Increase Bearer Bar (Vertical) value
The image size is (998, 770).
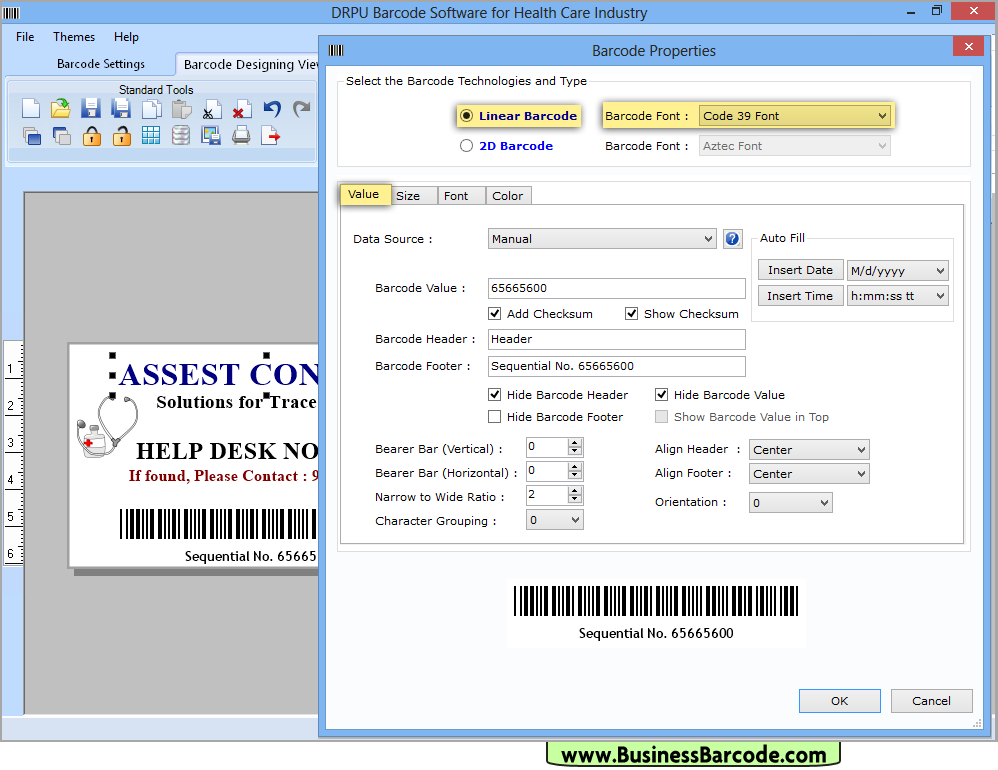click(x=575, y=444)
